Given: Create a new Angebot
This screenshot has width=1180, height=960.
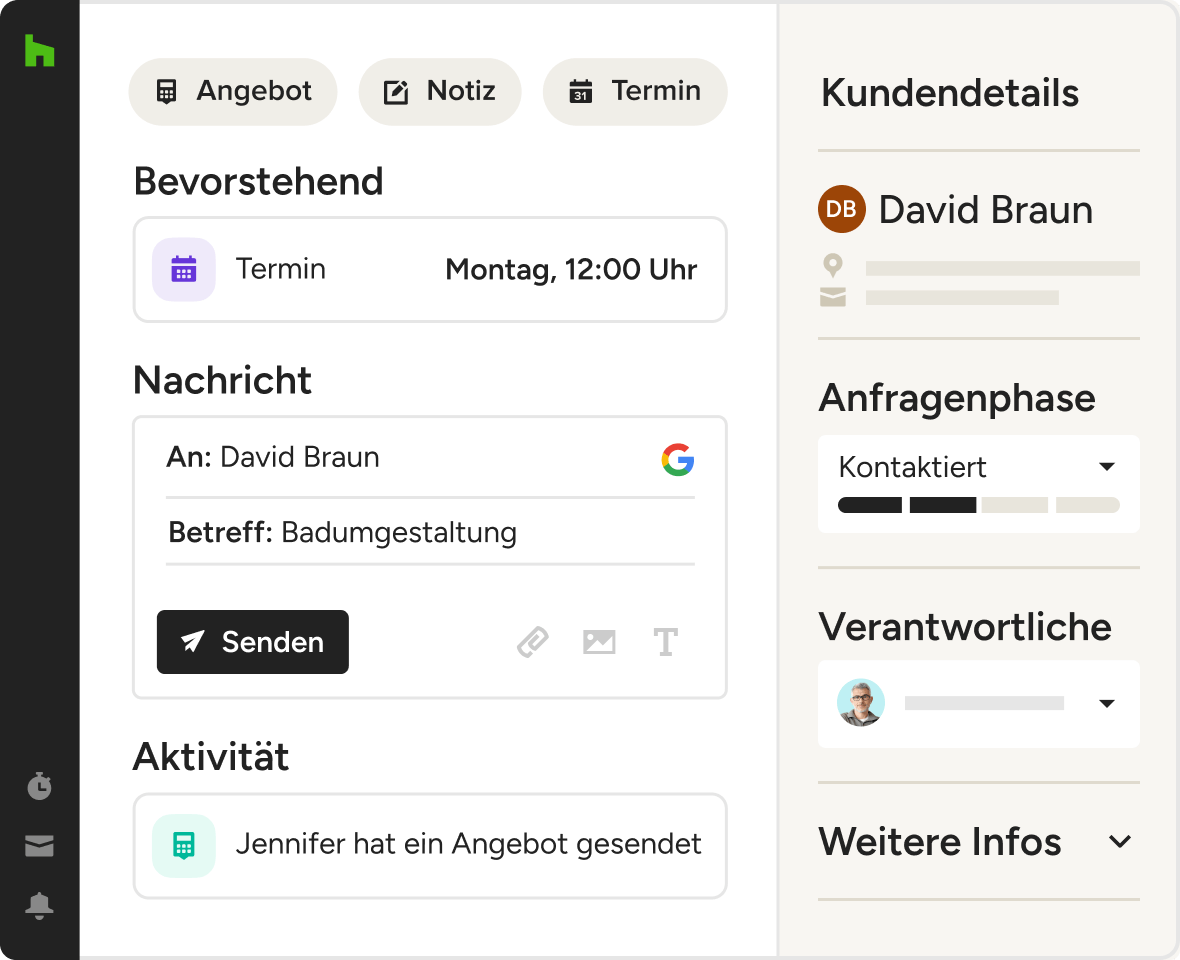Looking at the screenshot, I should coord(233,92).
